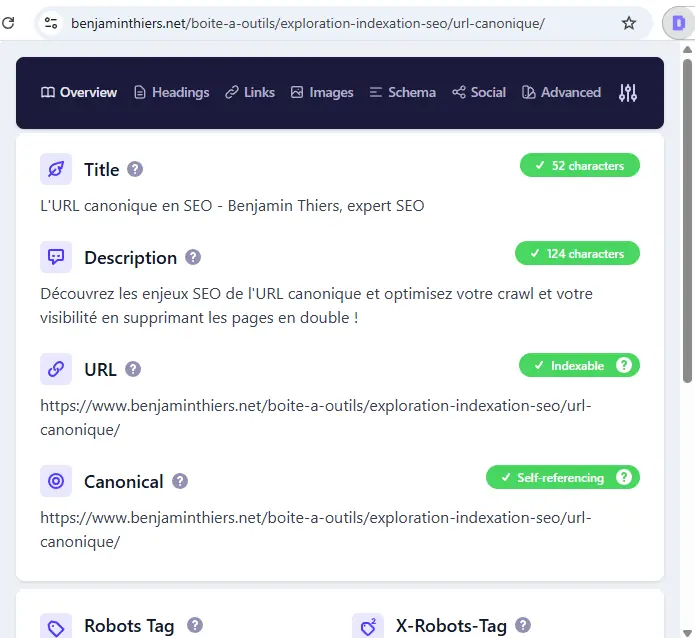695x638 pixels.
Task: Click the question mark in Self-referencing badge
Action: click(x=624, y=478)
